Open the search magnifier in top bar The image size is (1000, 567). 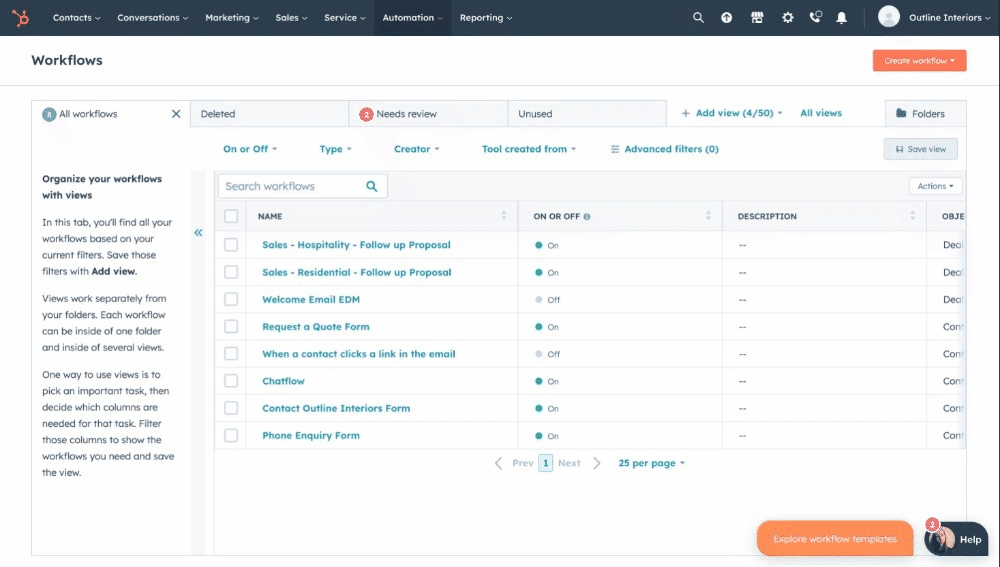[x=698, y=18]
